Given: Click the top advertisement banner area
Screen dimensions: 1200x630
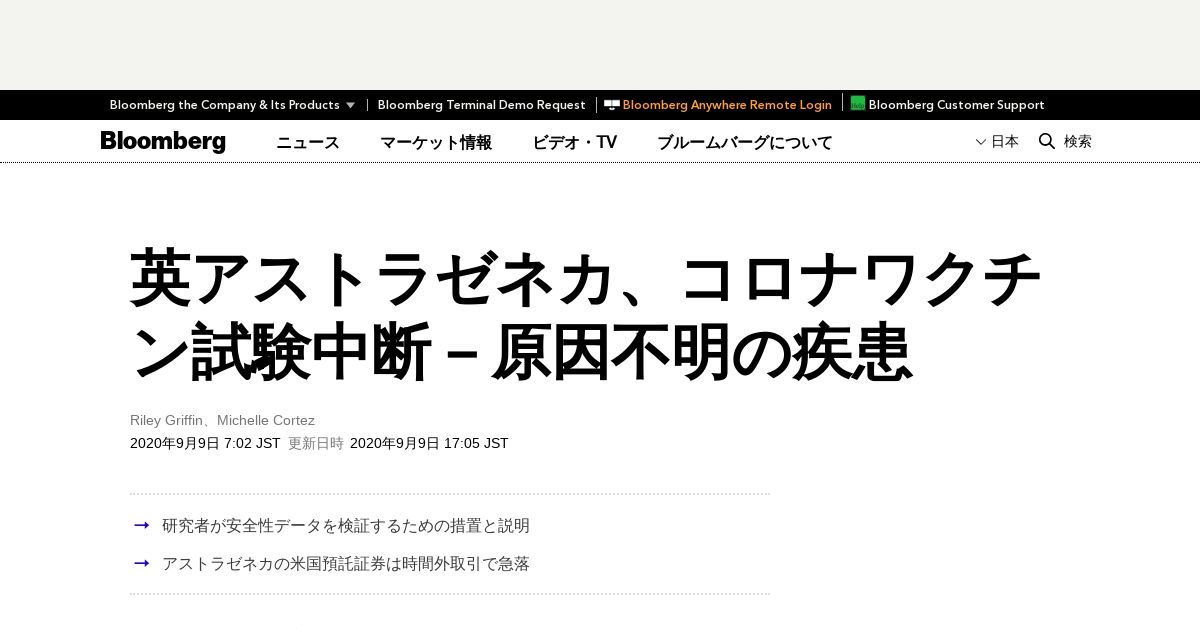Looking at the screenshot, I should [600, 45].
